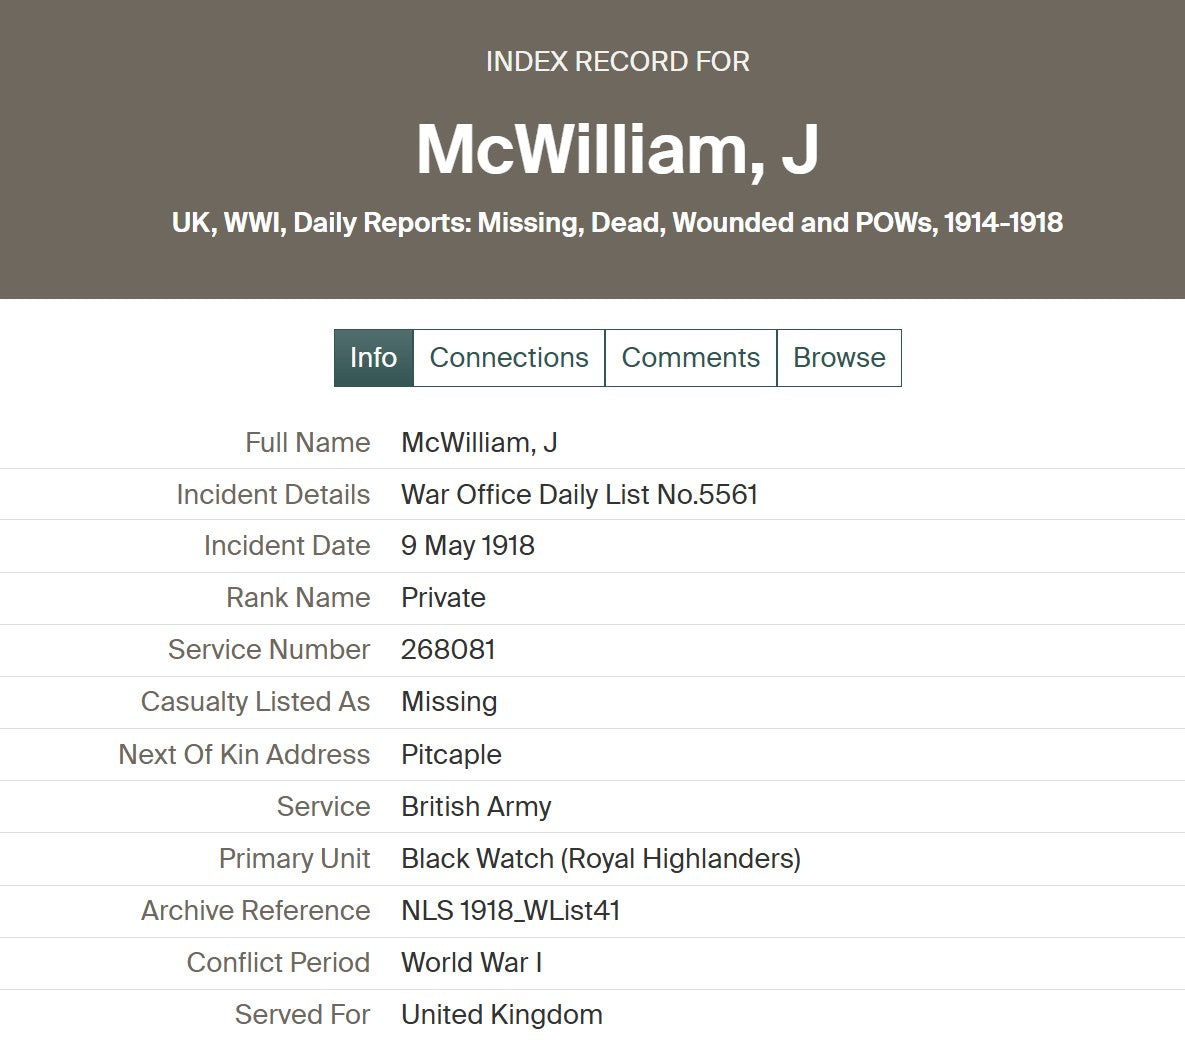Viewport: 1185px width, 1040px height.
Task: Click the incident date 9 May 1918
Action: (x=467, y=546)
